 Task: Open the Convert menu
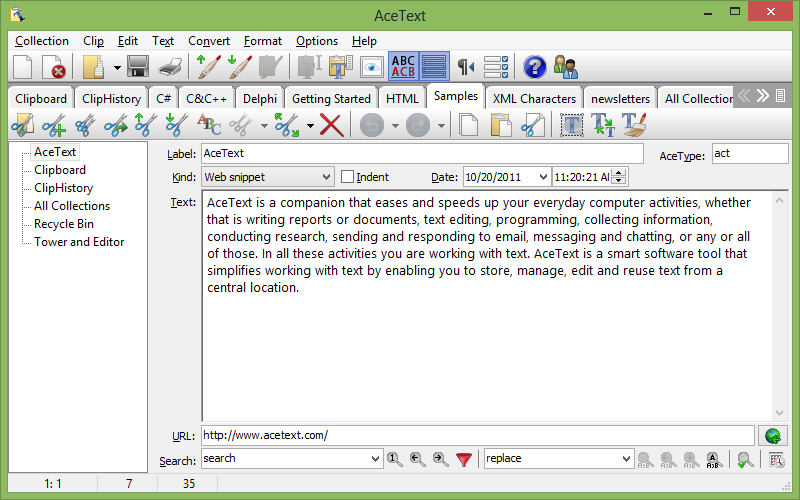tap(209, 41)
